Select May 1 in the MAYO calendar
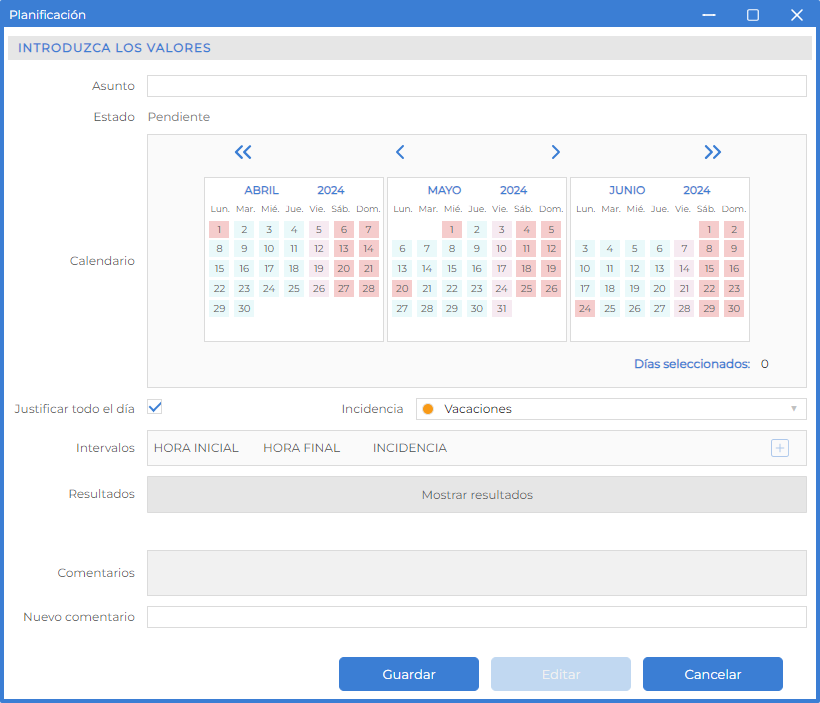Screen dimensions: 820x703 click(x=452, y=230)
